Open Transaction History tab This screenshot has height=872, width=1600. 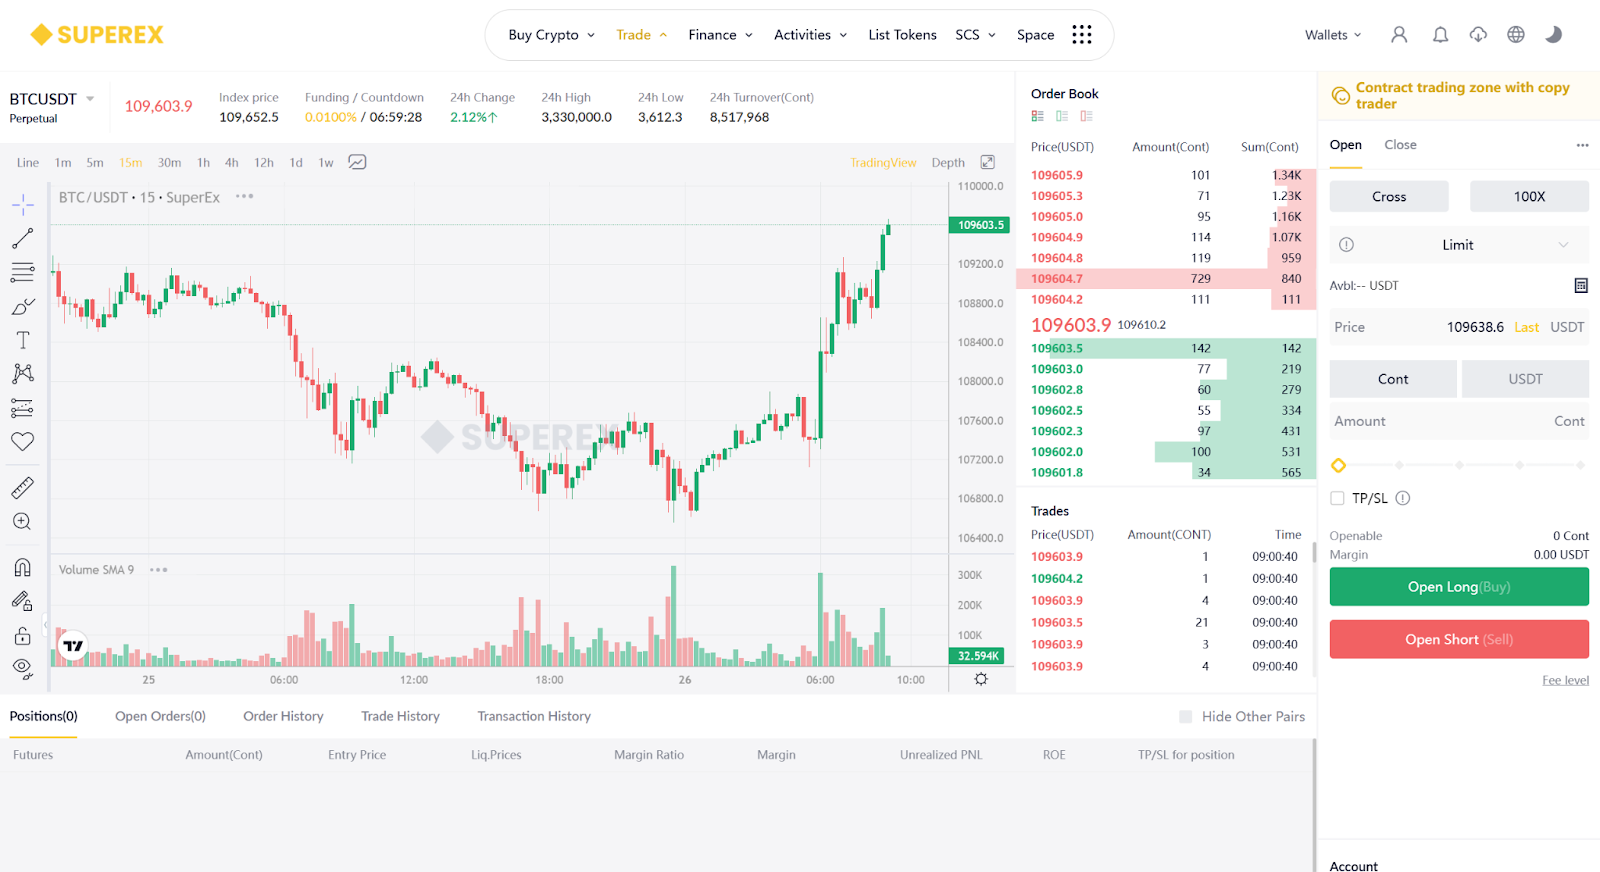[534, 716]
